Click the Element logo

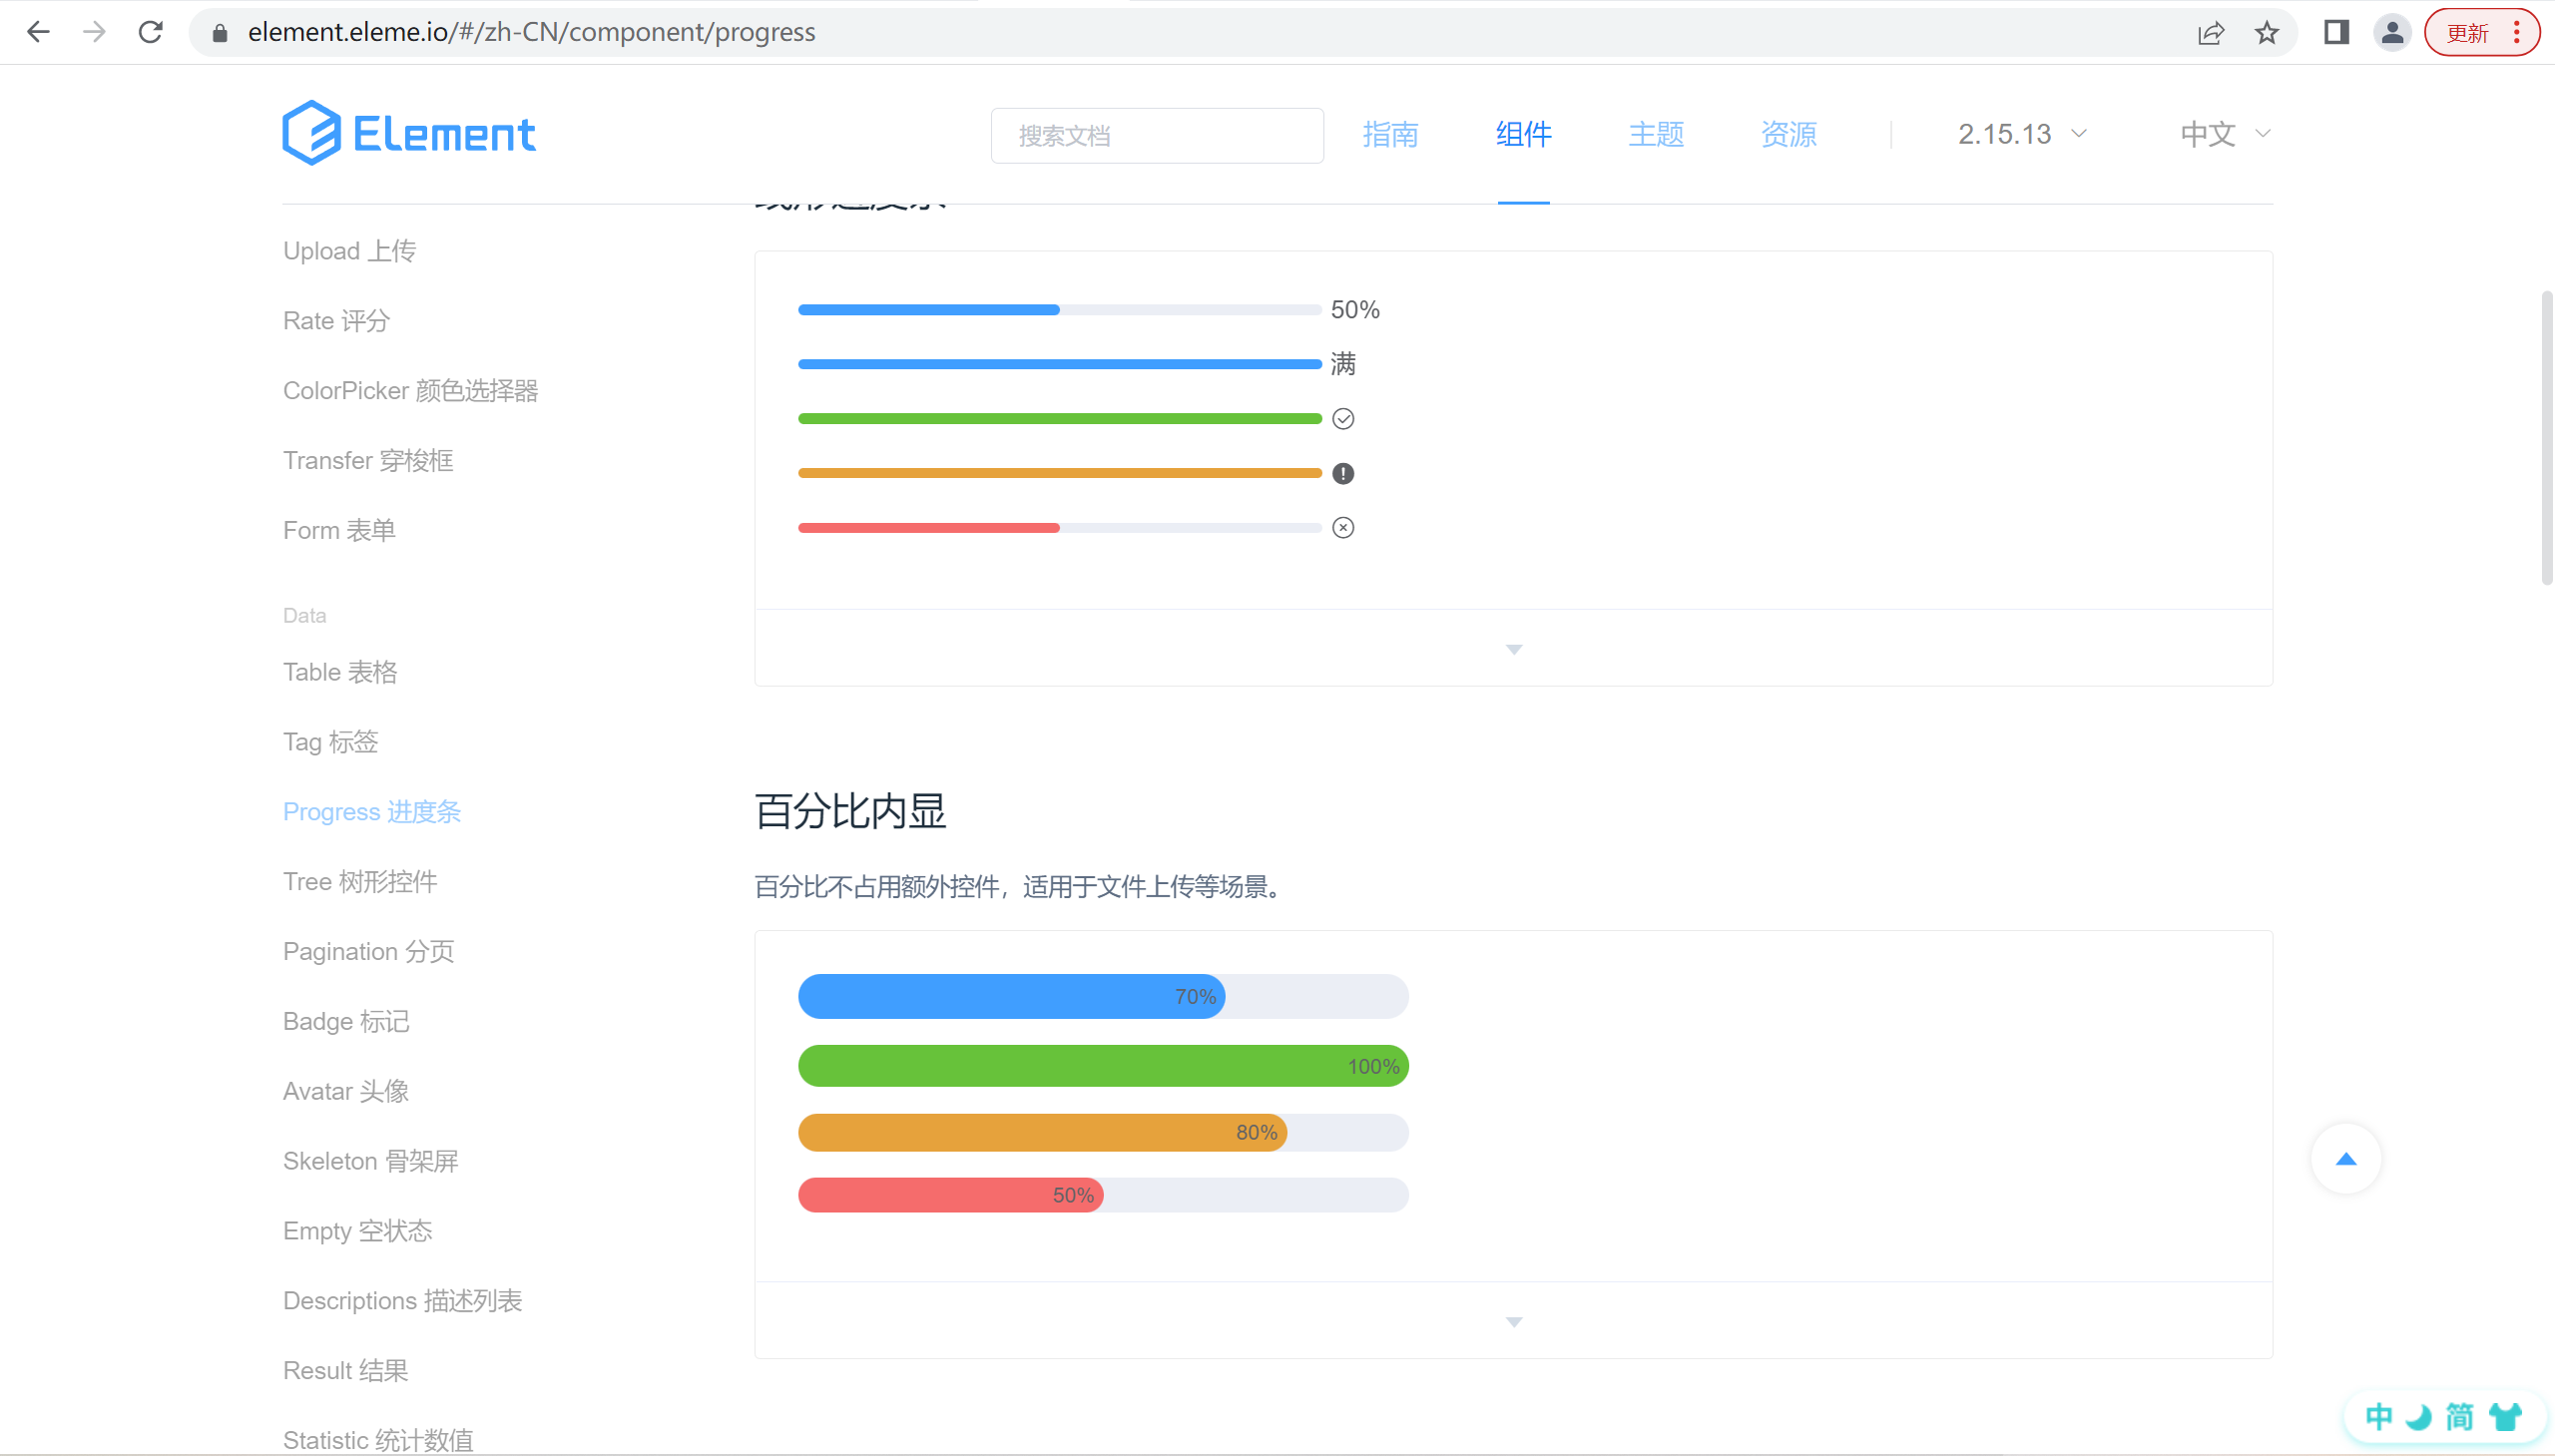coord(409,133)
